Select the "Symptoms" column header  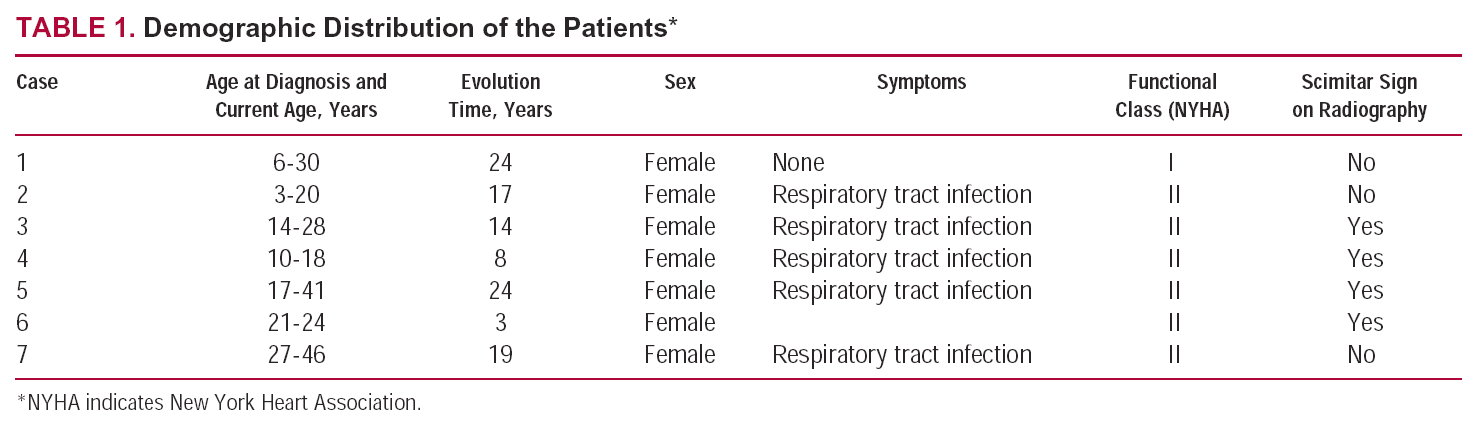921,83
